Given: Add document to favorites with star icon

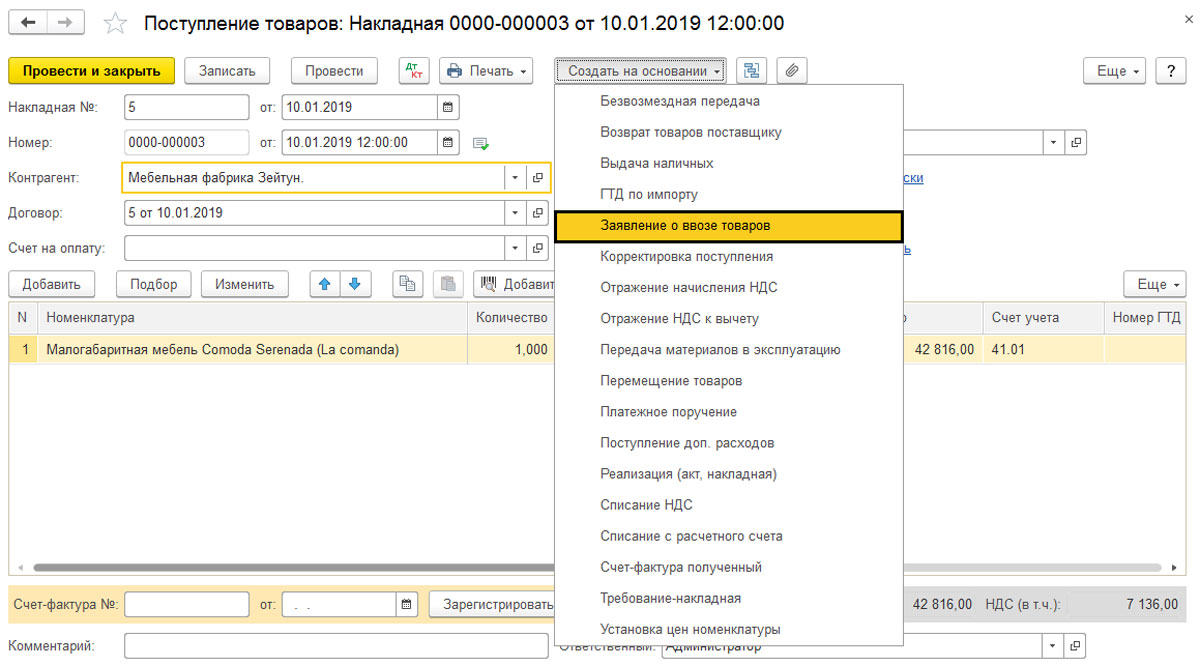Looking at the screenshot, I should point(116,23).
